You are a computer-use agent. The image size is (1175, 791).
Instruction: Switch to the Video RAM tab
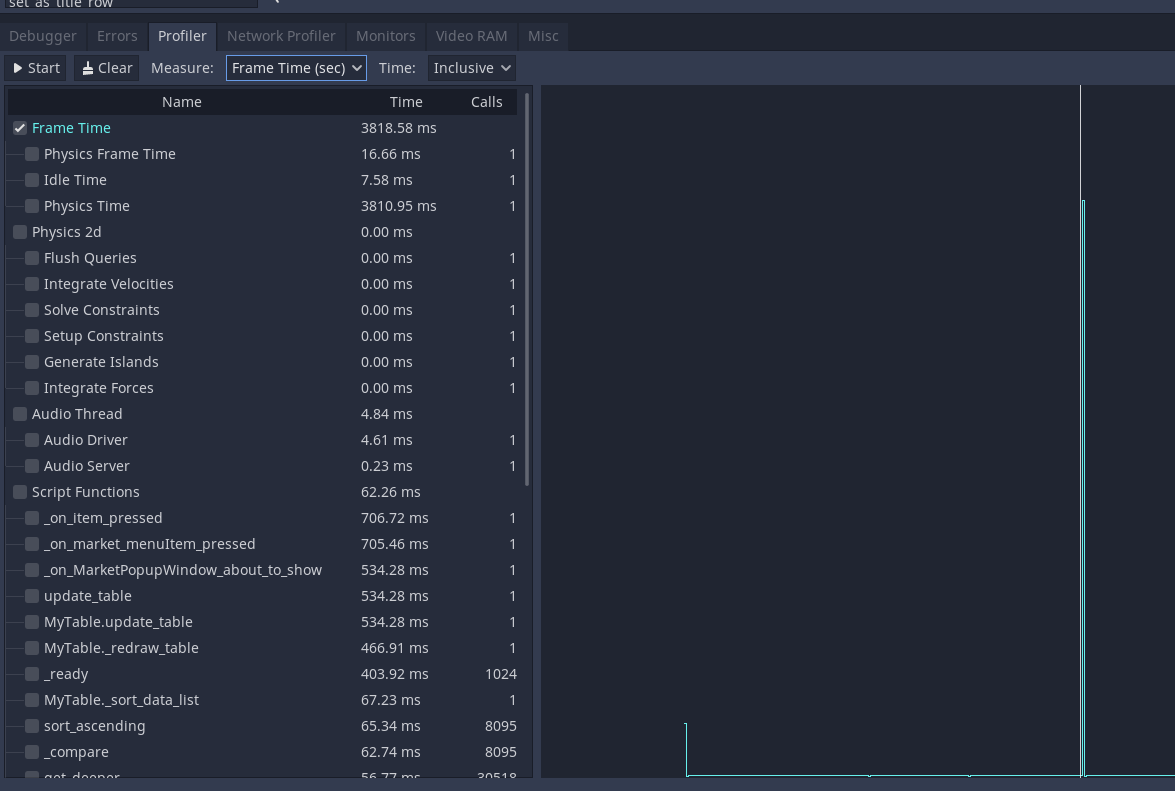click(x=471, y=36)
